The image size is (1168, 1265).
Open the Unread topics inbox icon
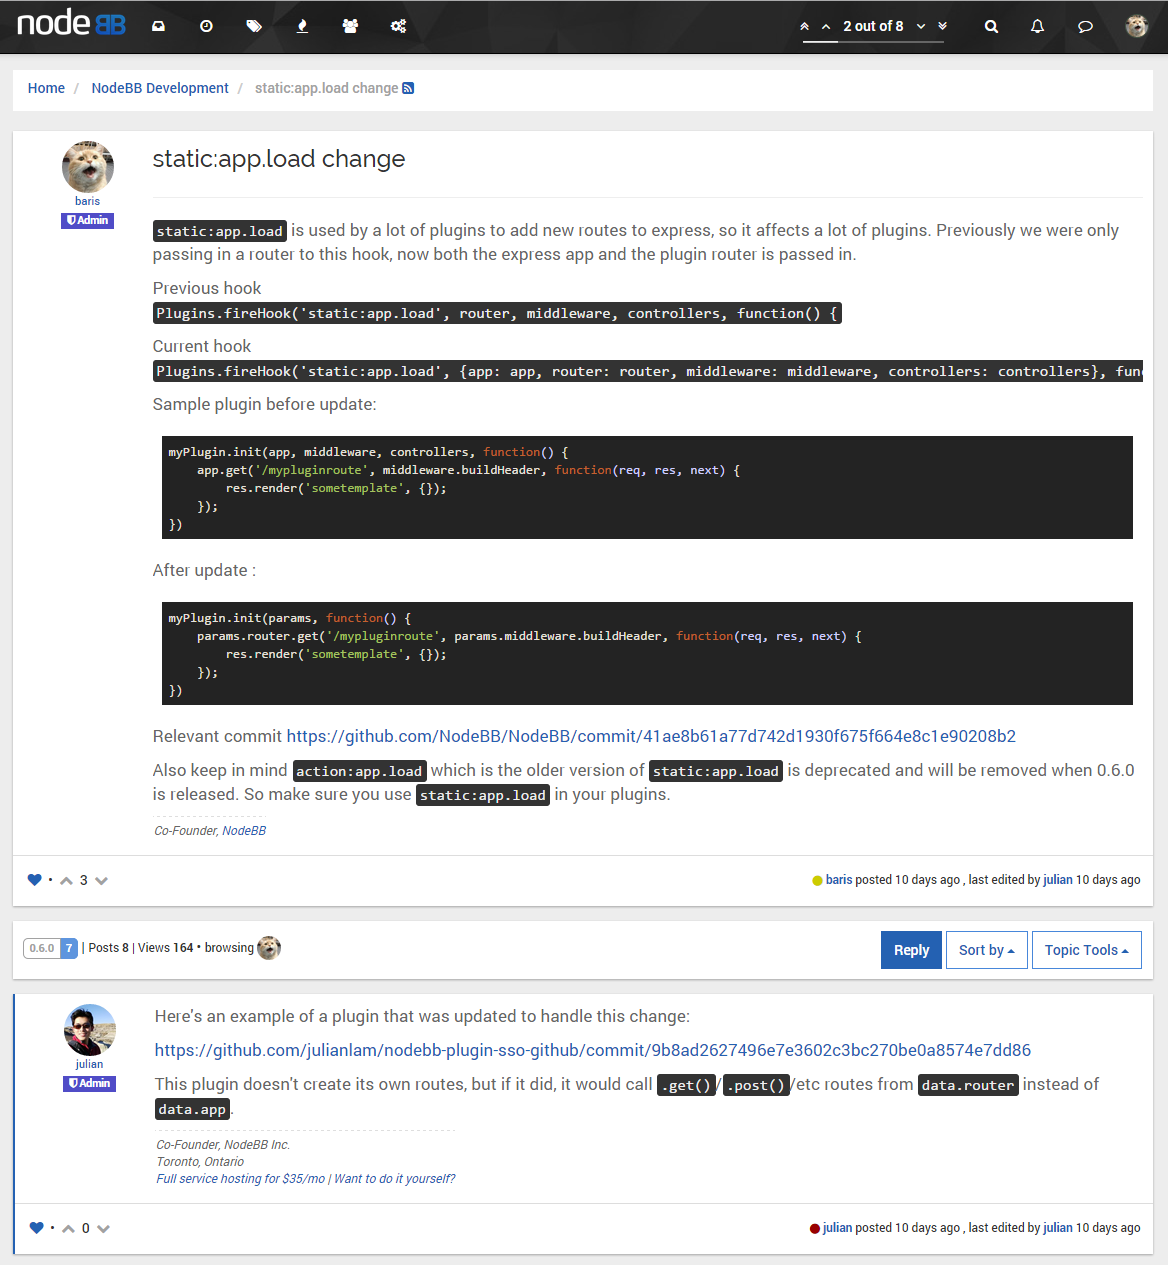[x=157, y=26]
